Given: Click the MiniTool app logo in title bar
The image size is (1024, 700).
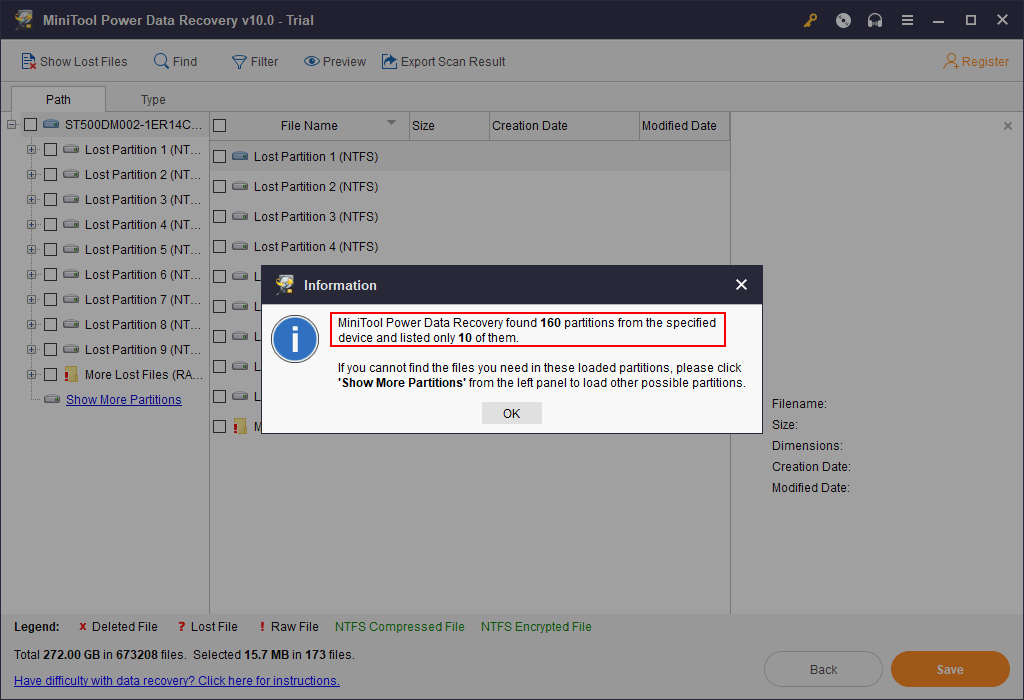Looking at the screenshot, I should coord(24,20).
